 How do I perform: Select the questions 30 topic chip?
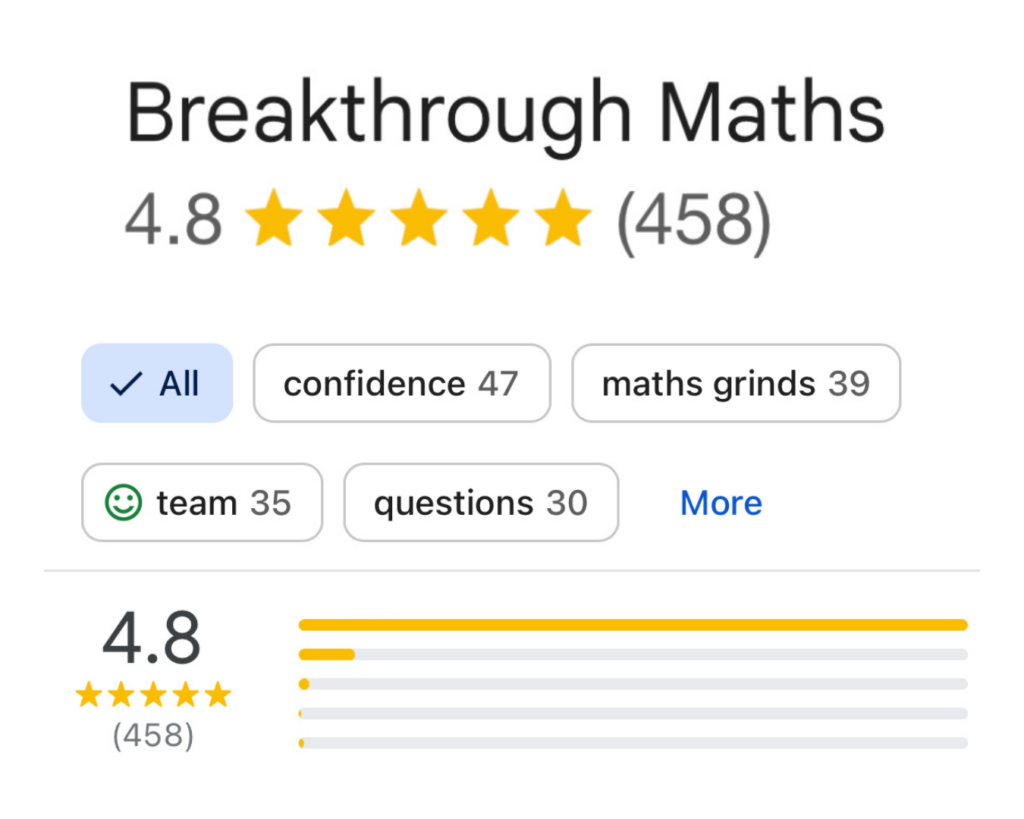pos(480,503)
